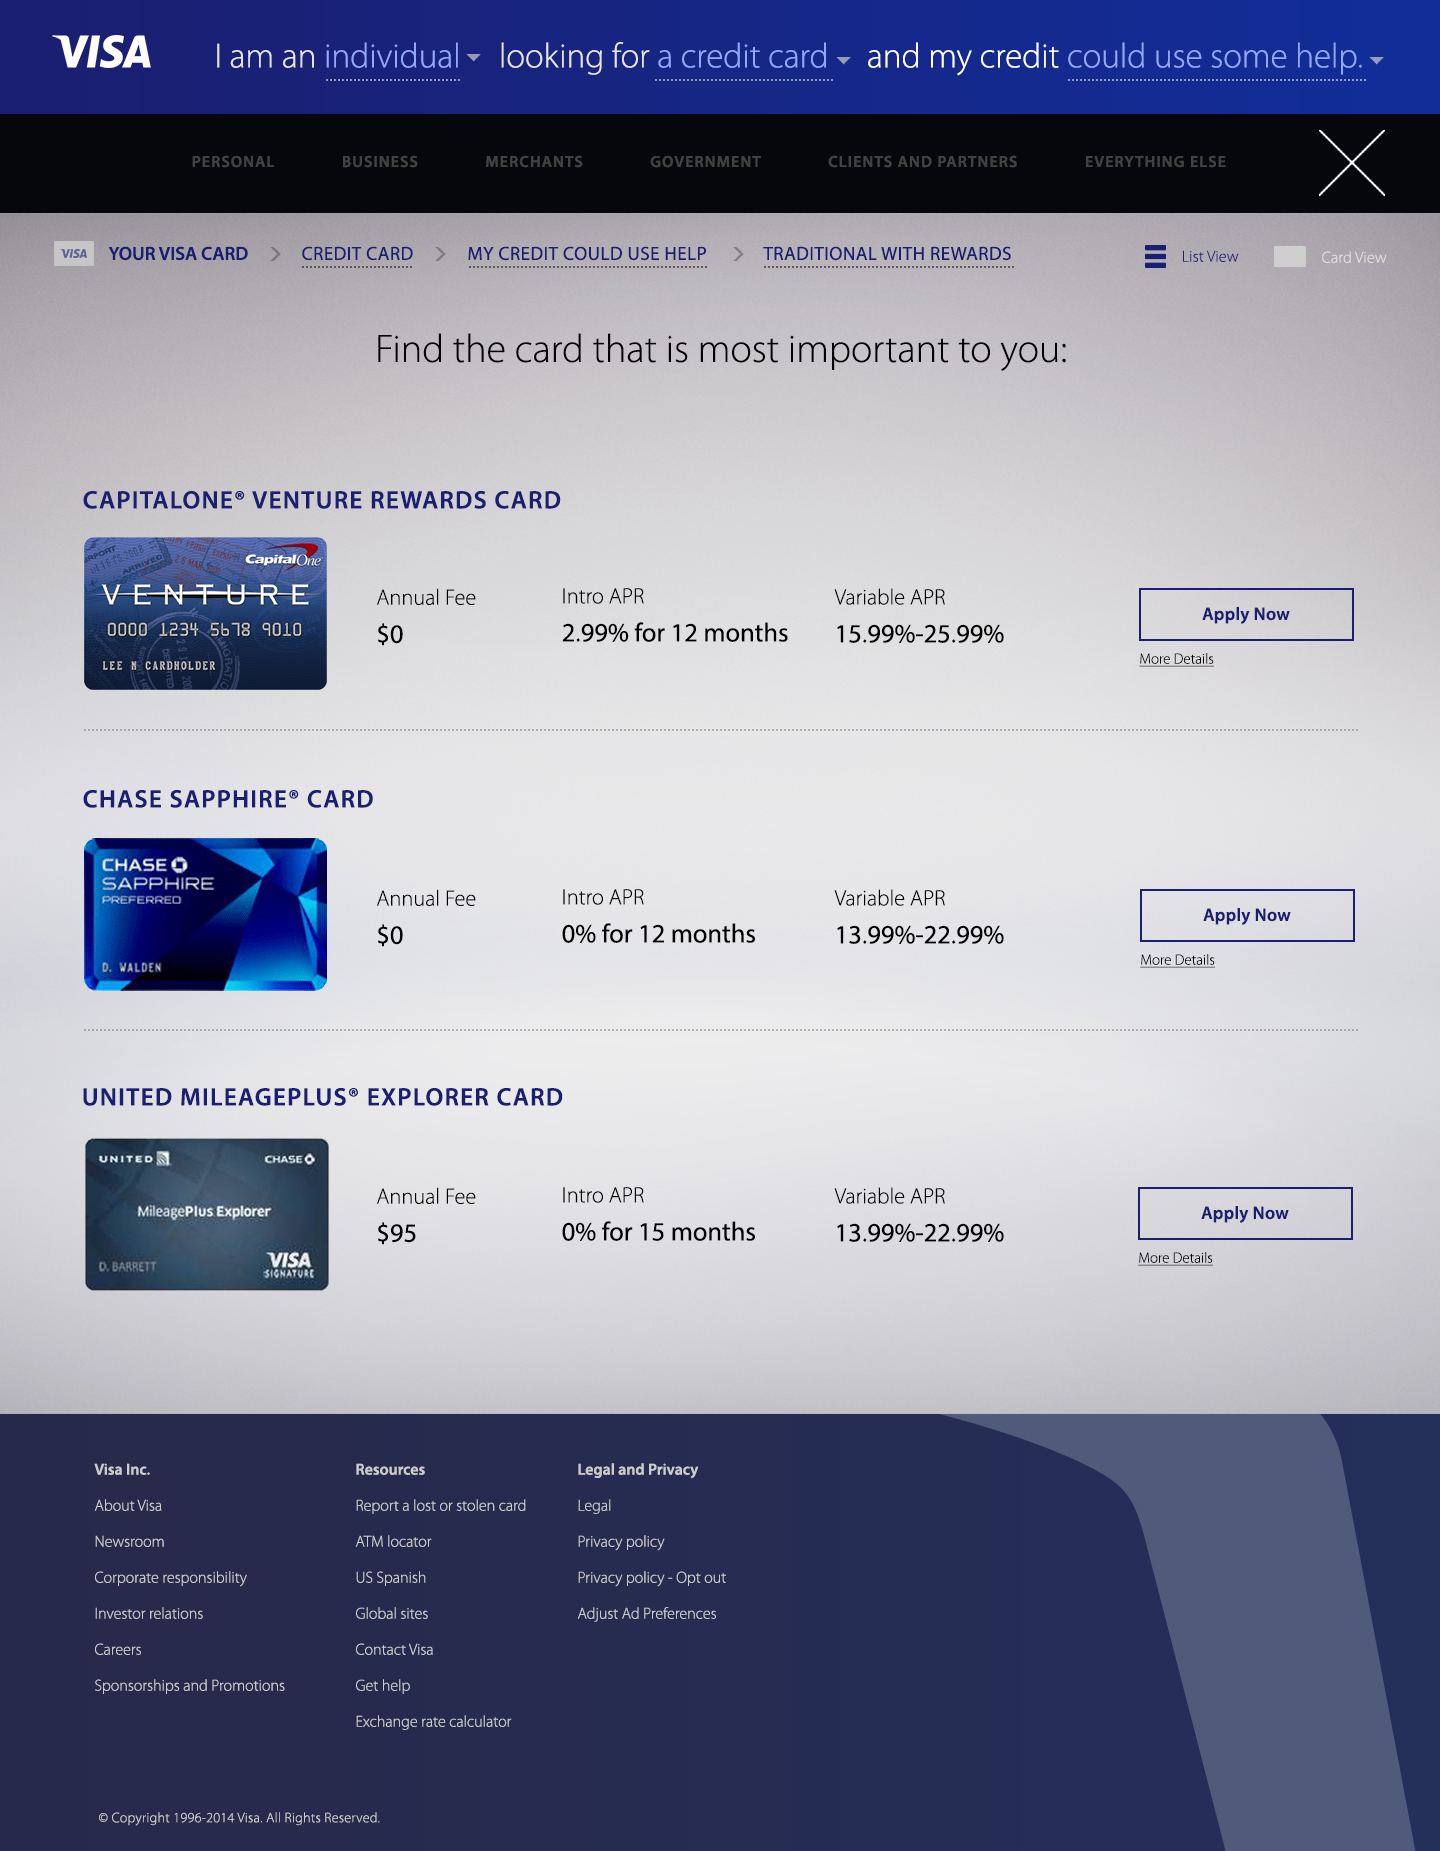The width and height of the screenshot is (1440, 1851).
Task: Open Adjust Ad Preferences link
Action: tap(646, 1614)
